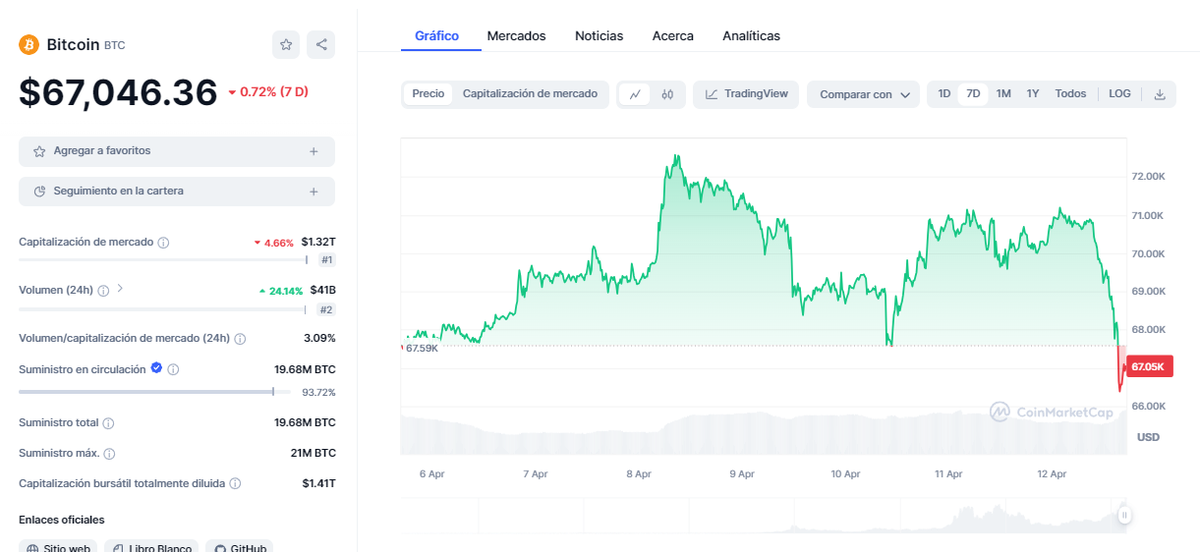This screenshot has height=552, width=1200.
Task: Open the Mercados tab
Action: coord(516,36)
